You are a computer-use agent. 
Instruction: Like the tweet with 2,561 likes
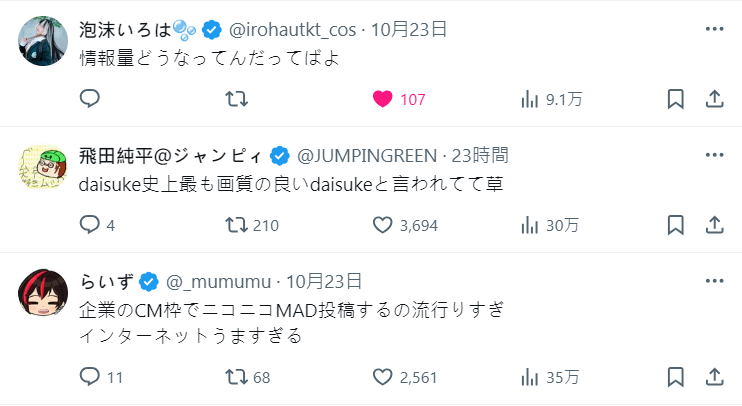(383, 377)
